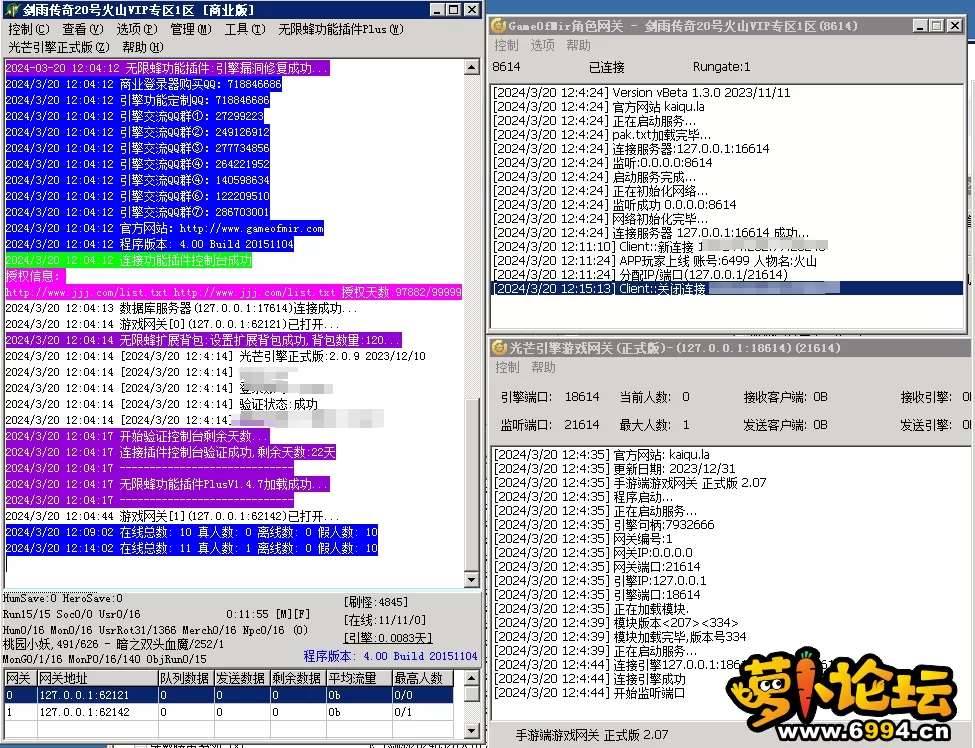Screen dimensions: 975x748
Task: Maximize the GameOfMir角色网关 window
Action: [x=936, y=25]
